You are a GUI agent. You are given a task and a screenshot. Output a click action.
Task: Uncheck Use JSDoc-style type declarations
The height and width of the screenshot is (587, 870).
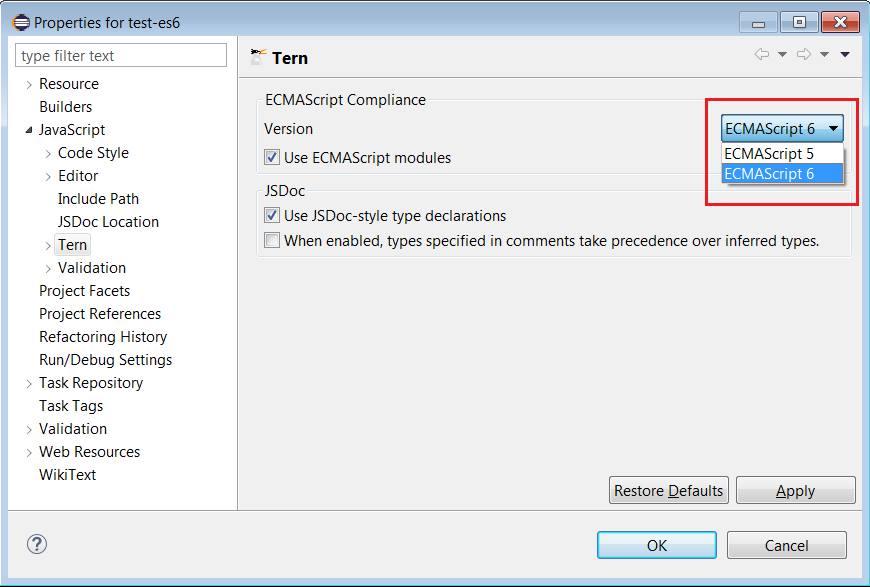(x=270, y=216)
